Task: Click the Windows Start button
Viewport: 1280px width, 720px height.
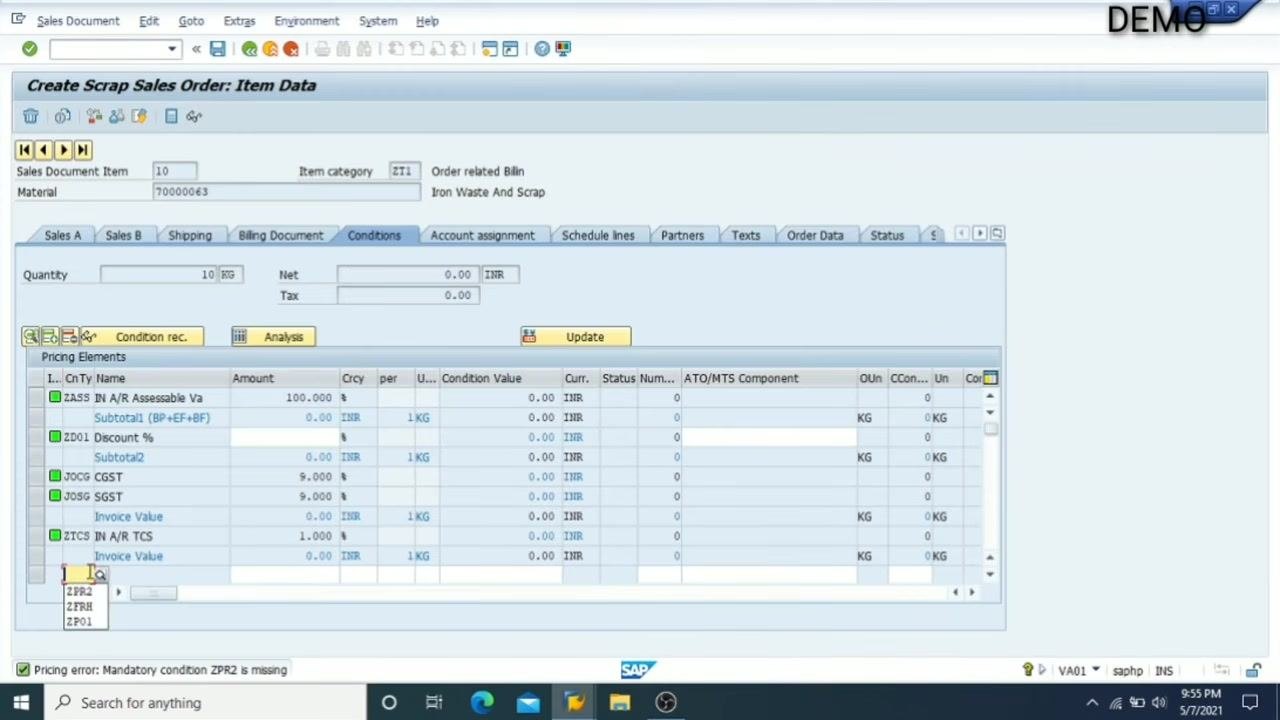Action: [21, 702]
